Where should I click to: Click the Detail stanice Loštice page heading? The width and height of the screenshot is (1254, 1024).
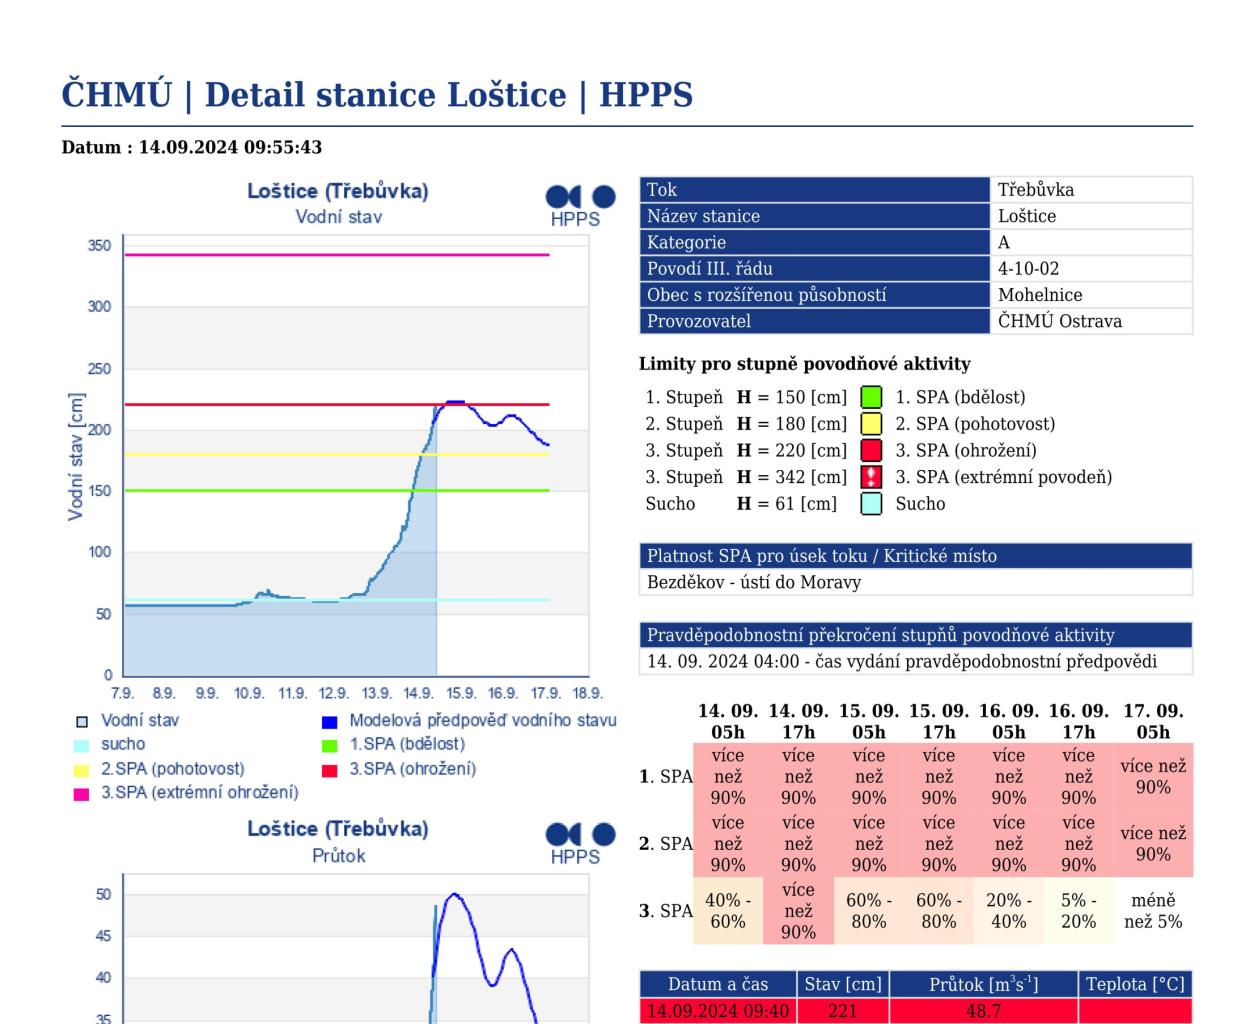point(377,95)
